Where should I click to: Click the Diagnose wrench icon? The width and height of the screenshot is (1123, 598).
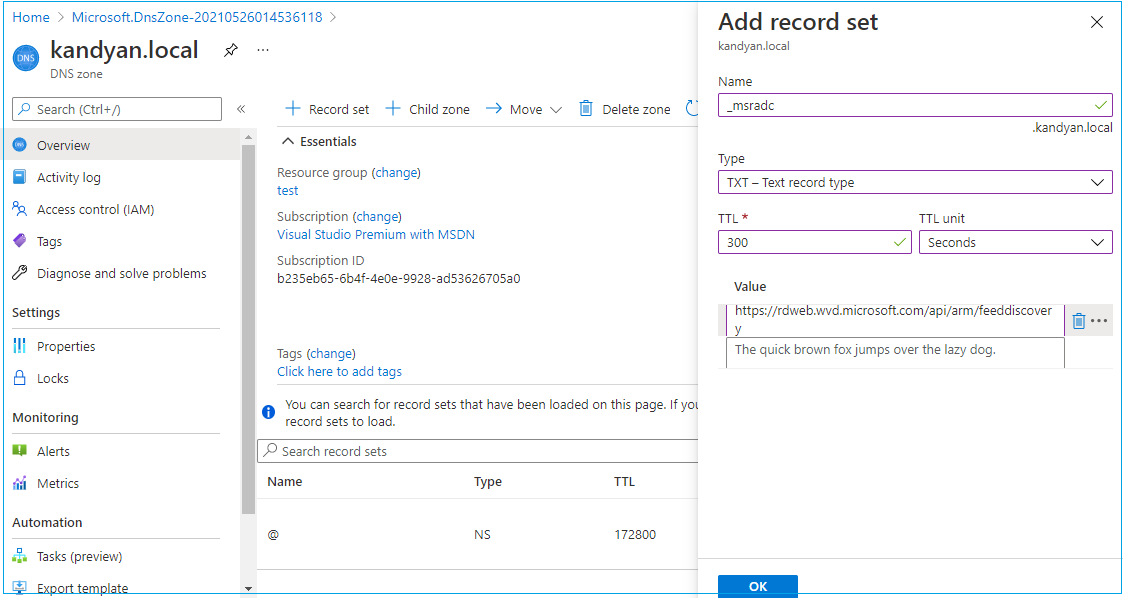[20, 274]
